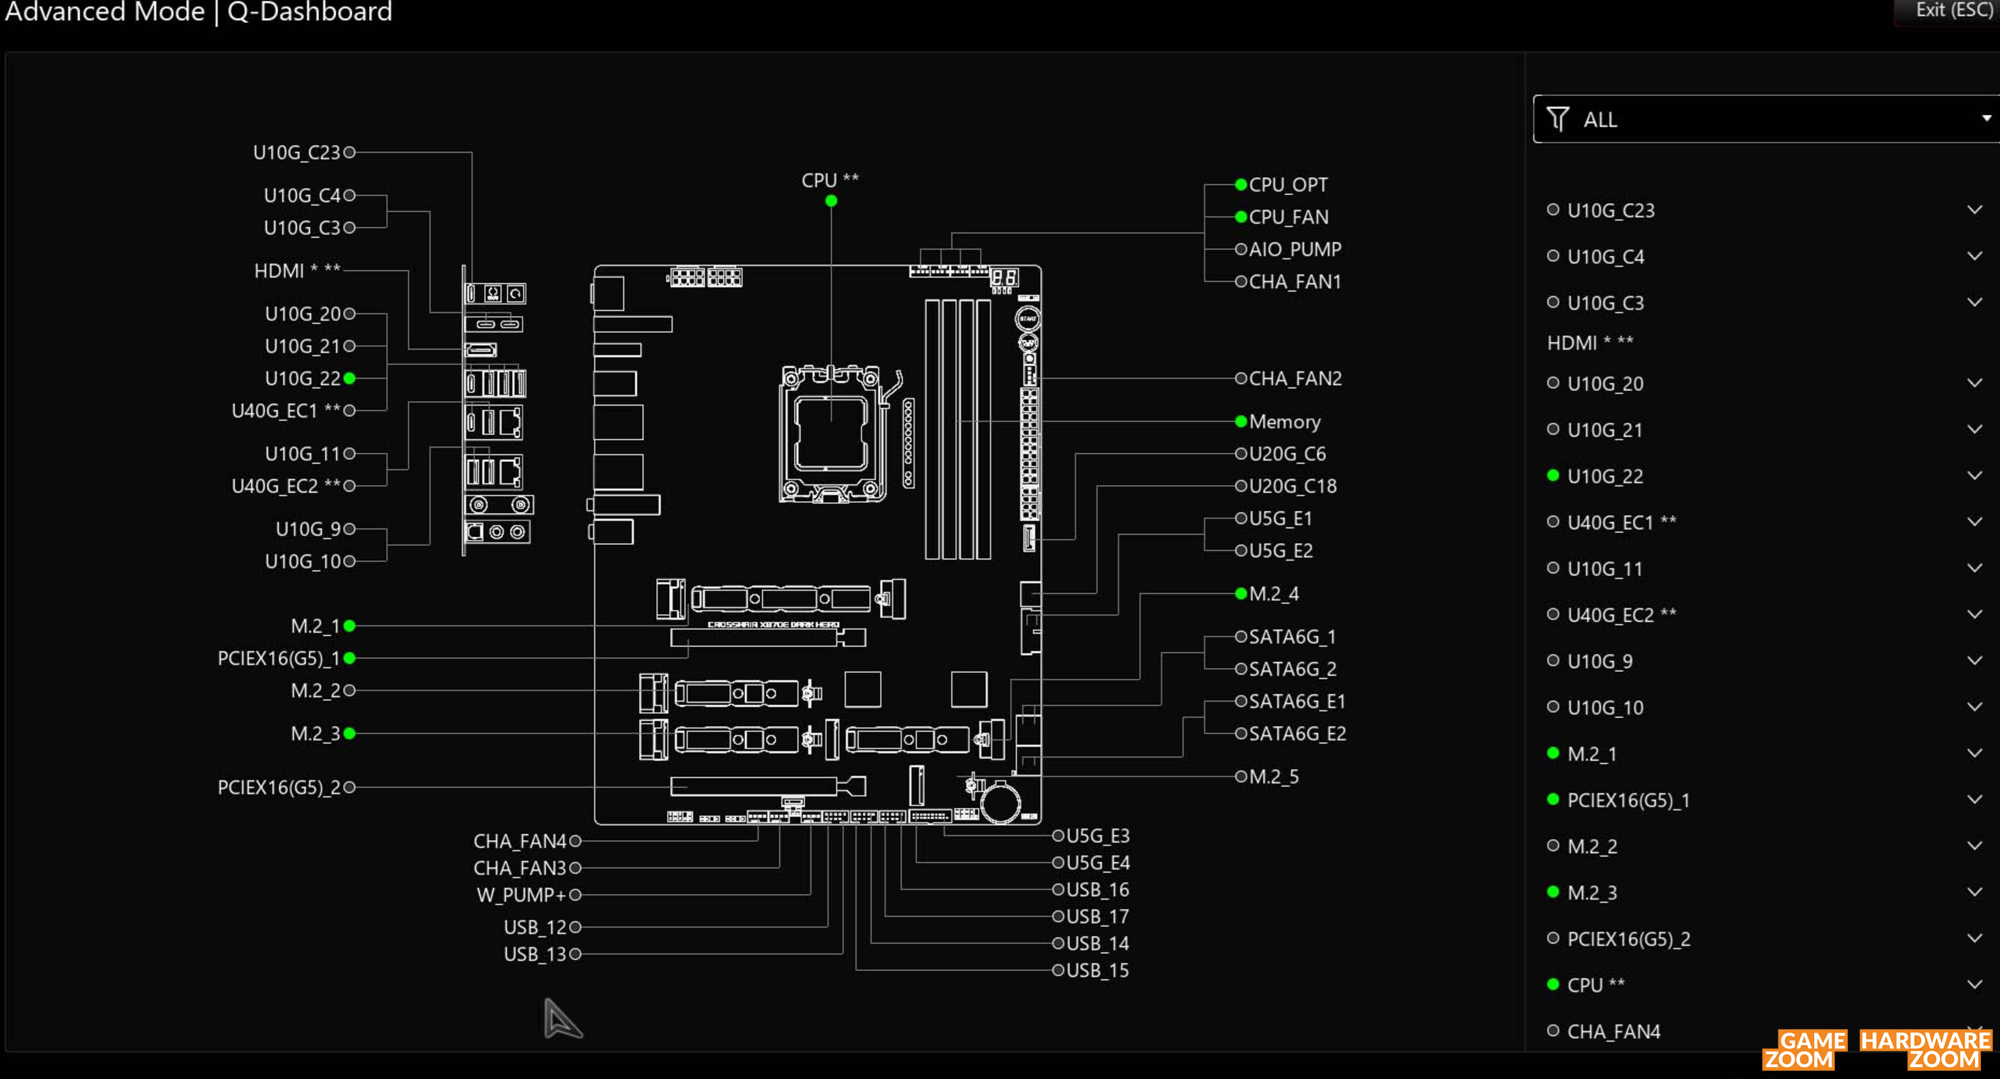Click the SATA6G_1 label on diagram
Viewport: 2000px width, 1079px height.
tap(1292, 637)
